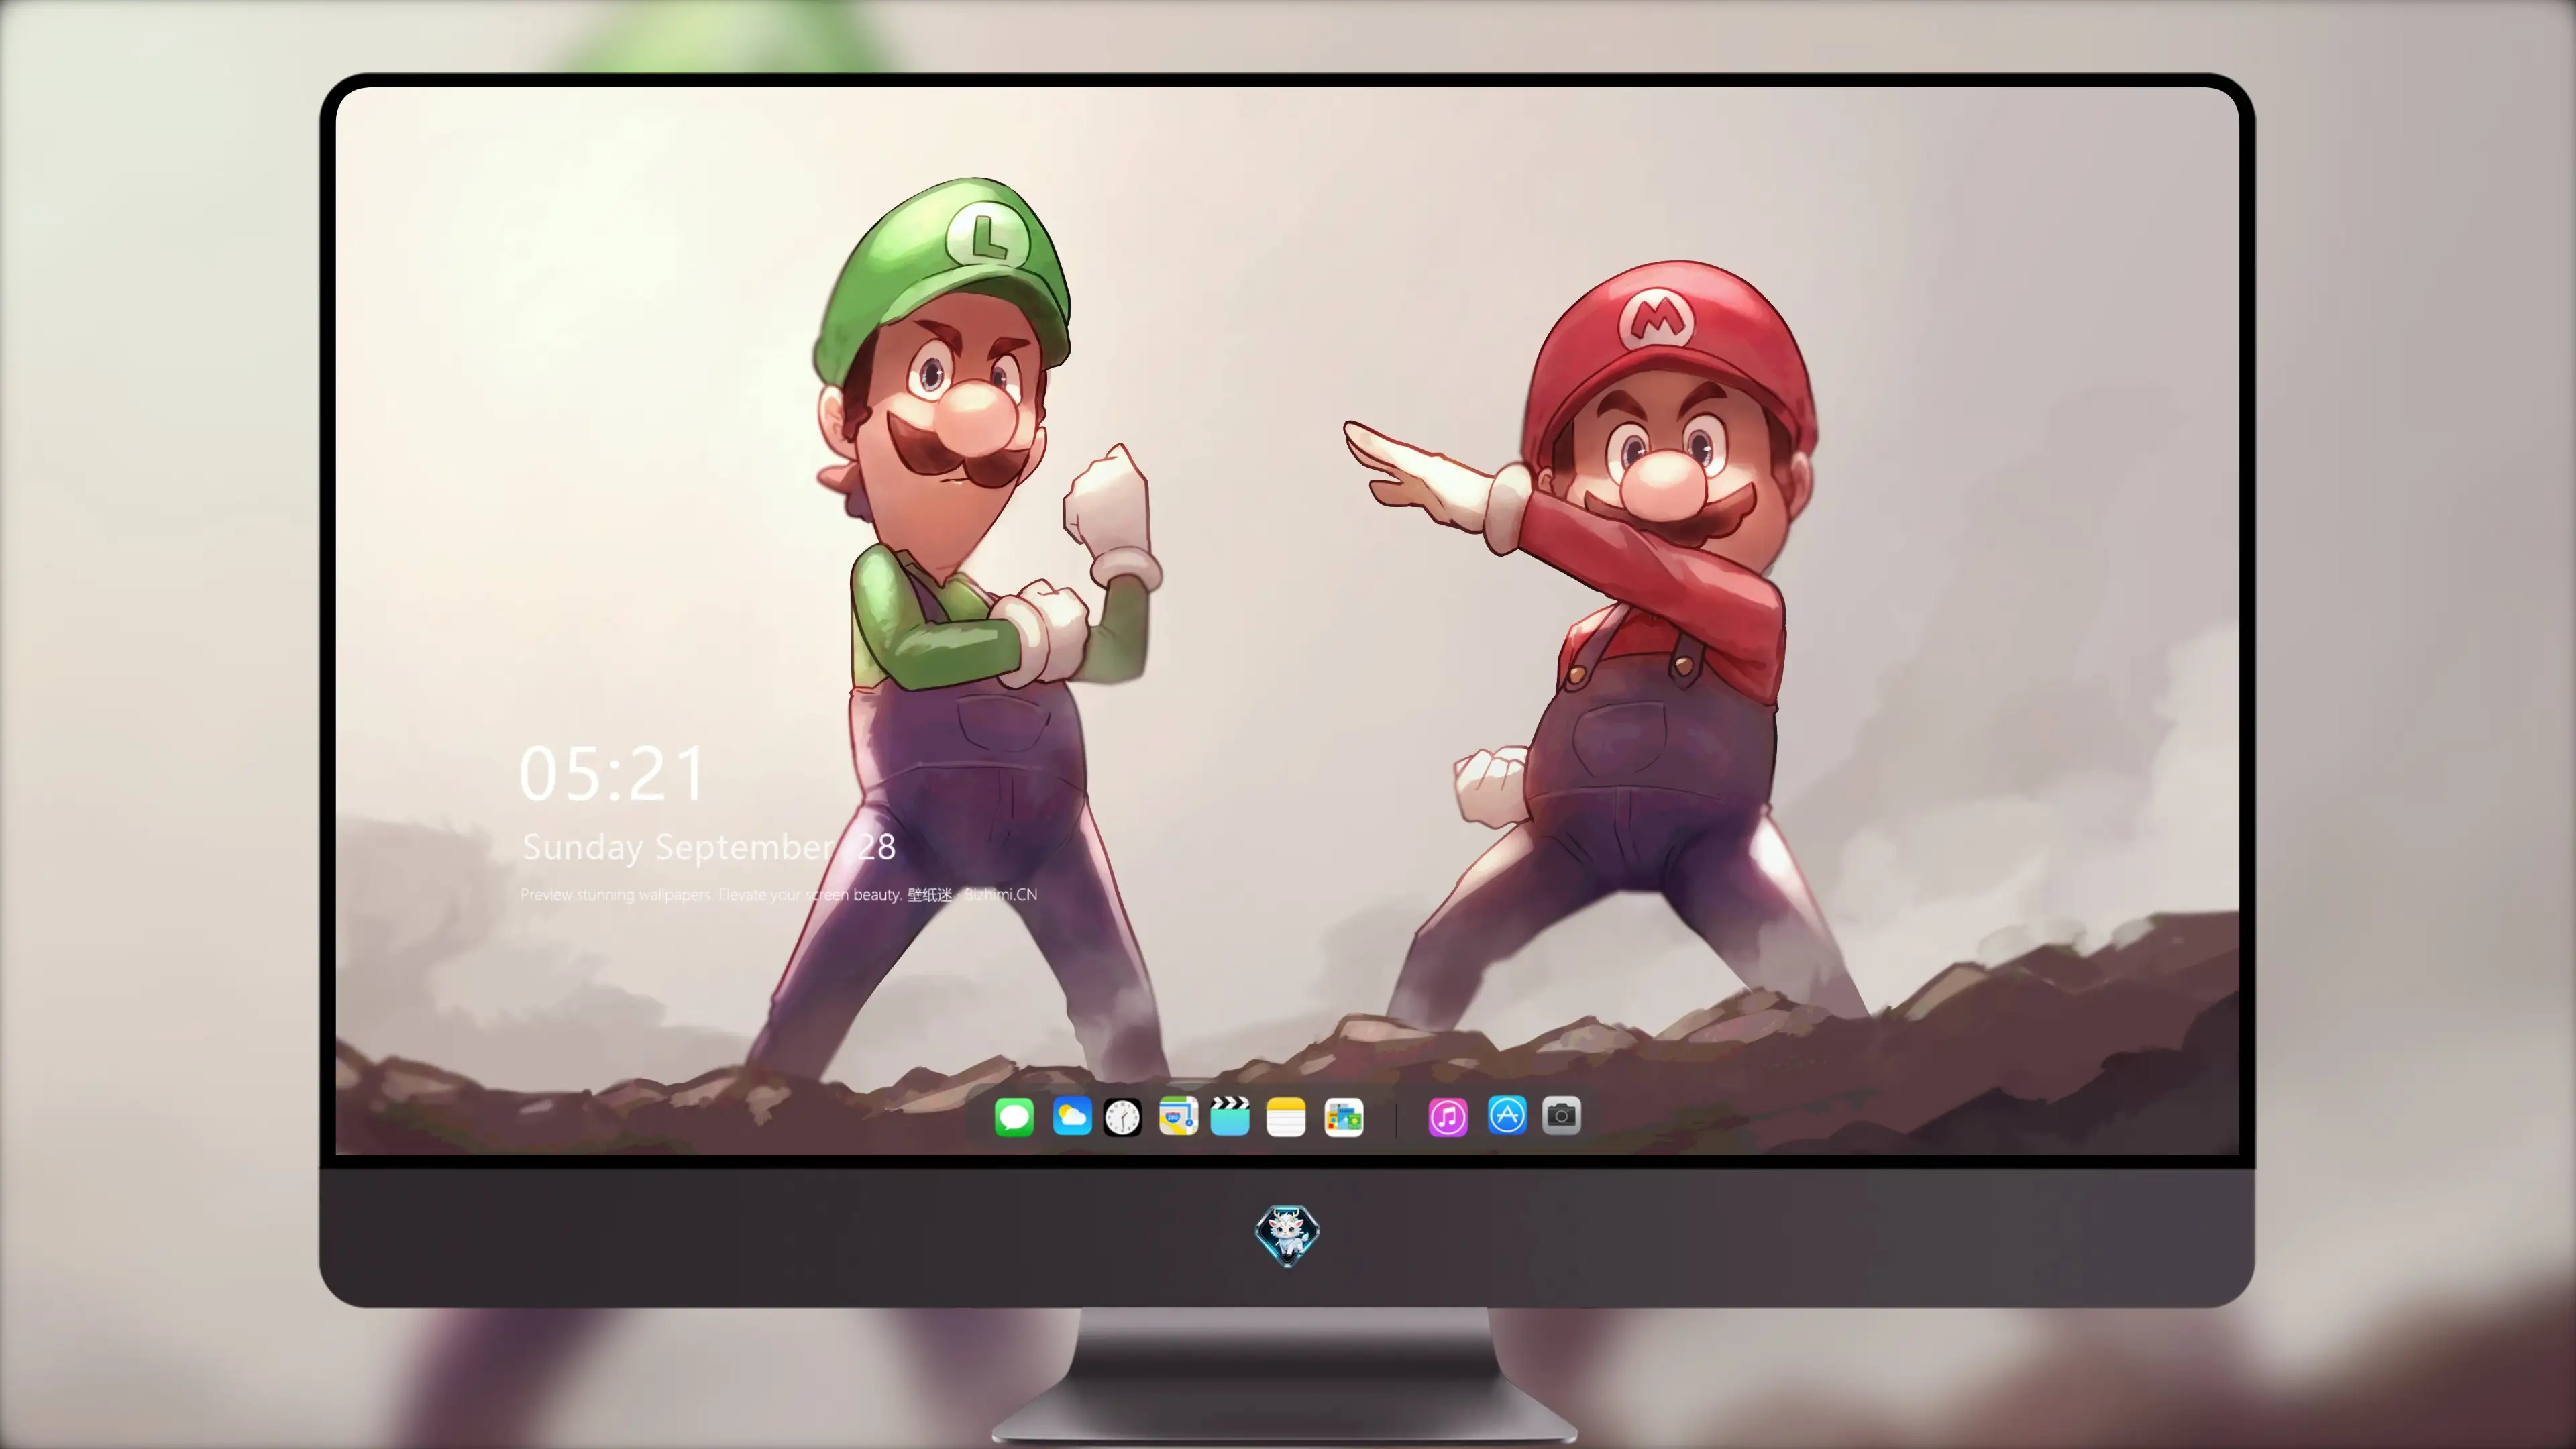Click the 05:21 clock display
The image size is (2576, 1449).
612,774
